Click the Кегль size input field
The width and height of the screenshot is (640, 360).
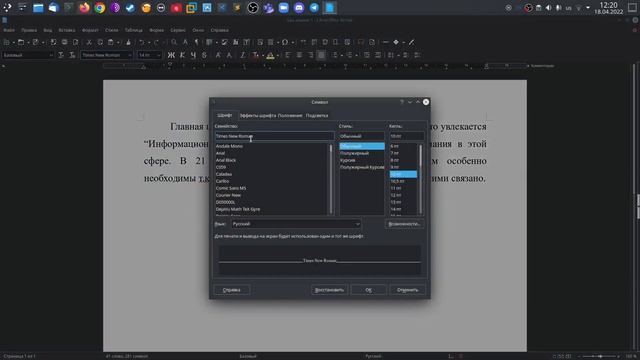tap(407, 136)
